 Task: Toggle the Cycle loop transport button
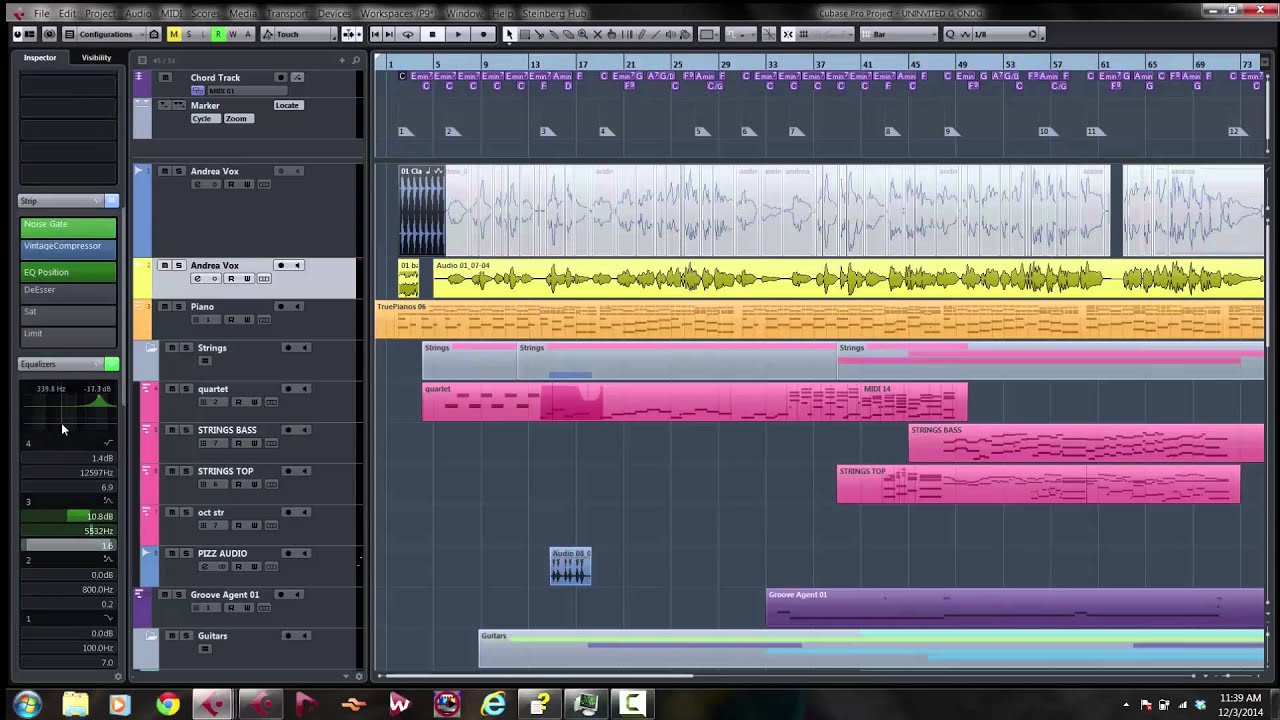tap(407, 34)
